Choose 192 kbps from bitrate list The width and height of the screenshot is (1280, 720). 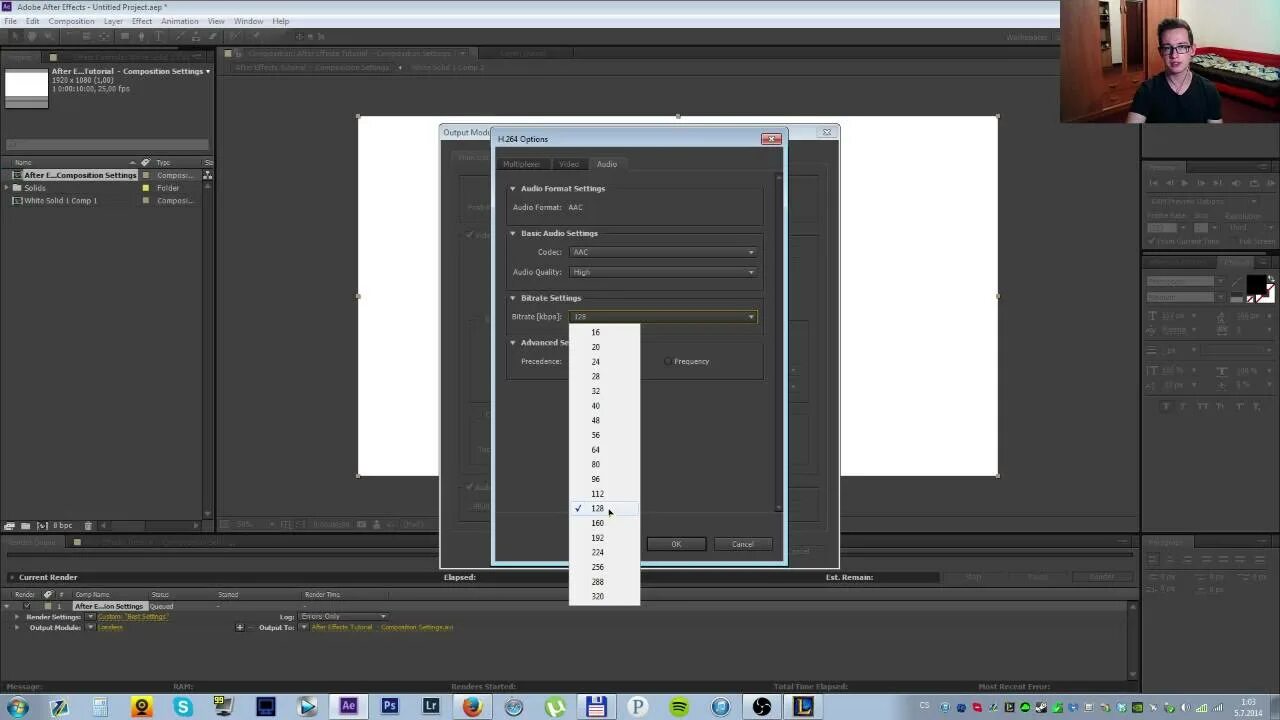tap(604, 538)
